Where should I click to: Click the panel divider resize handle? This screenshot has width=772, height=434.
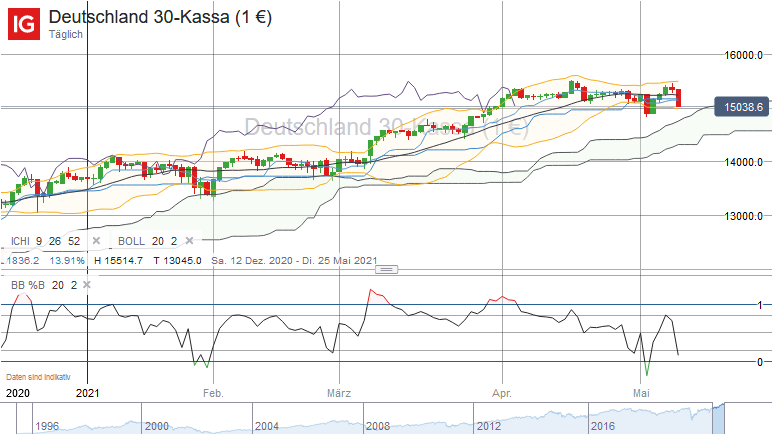click(386, 269)
